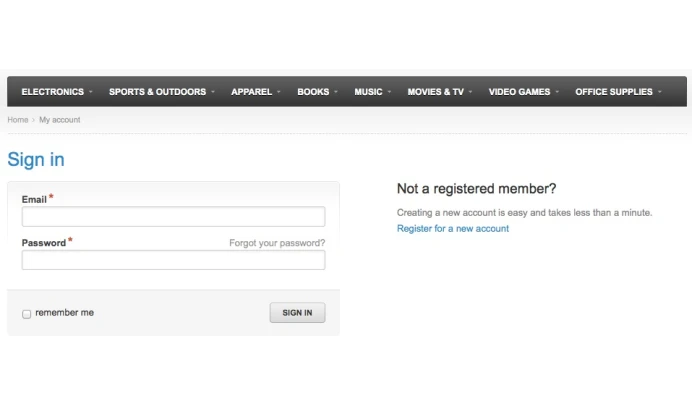
Task: Open the Apparel category menu
Action: [251, 92]
